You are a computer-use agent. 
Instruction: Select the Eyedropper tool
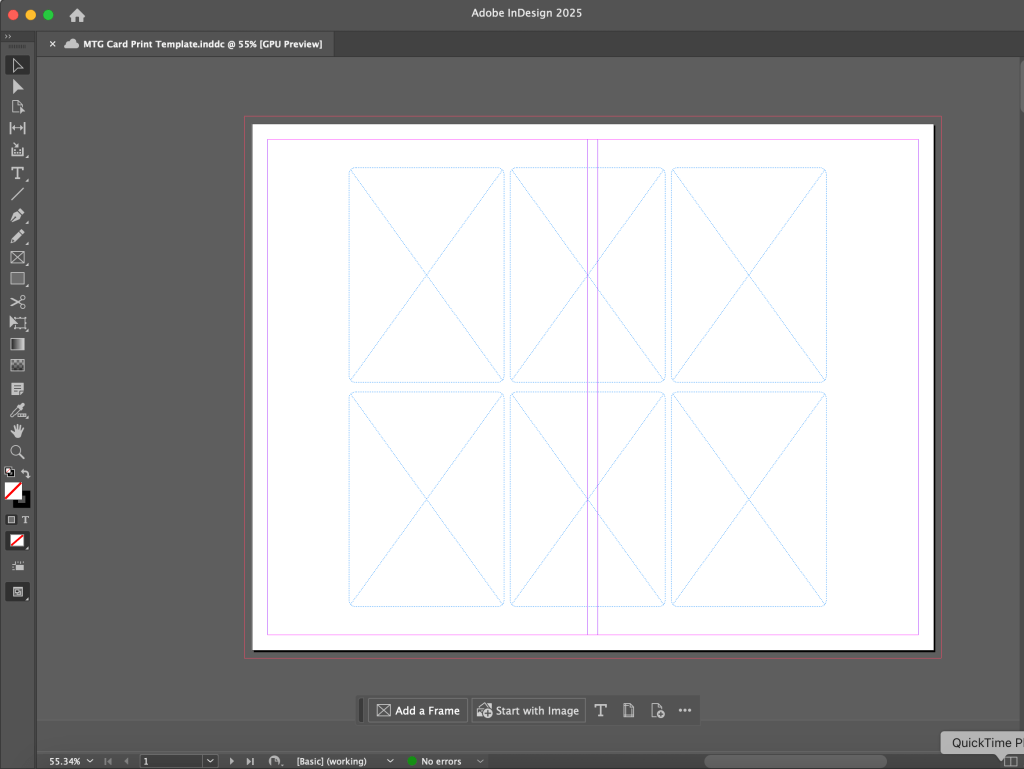[17, 410]
